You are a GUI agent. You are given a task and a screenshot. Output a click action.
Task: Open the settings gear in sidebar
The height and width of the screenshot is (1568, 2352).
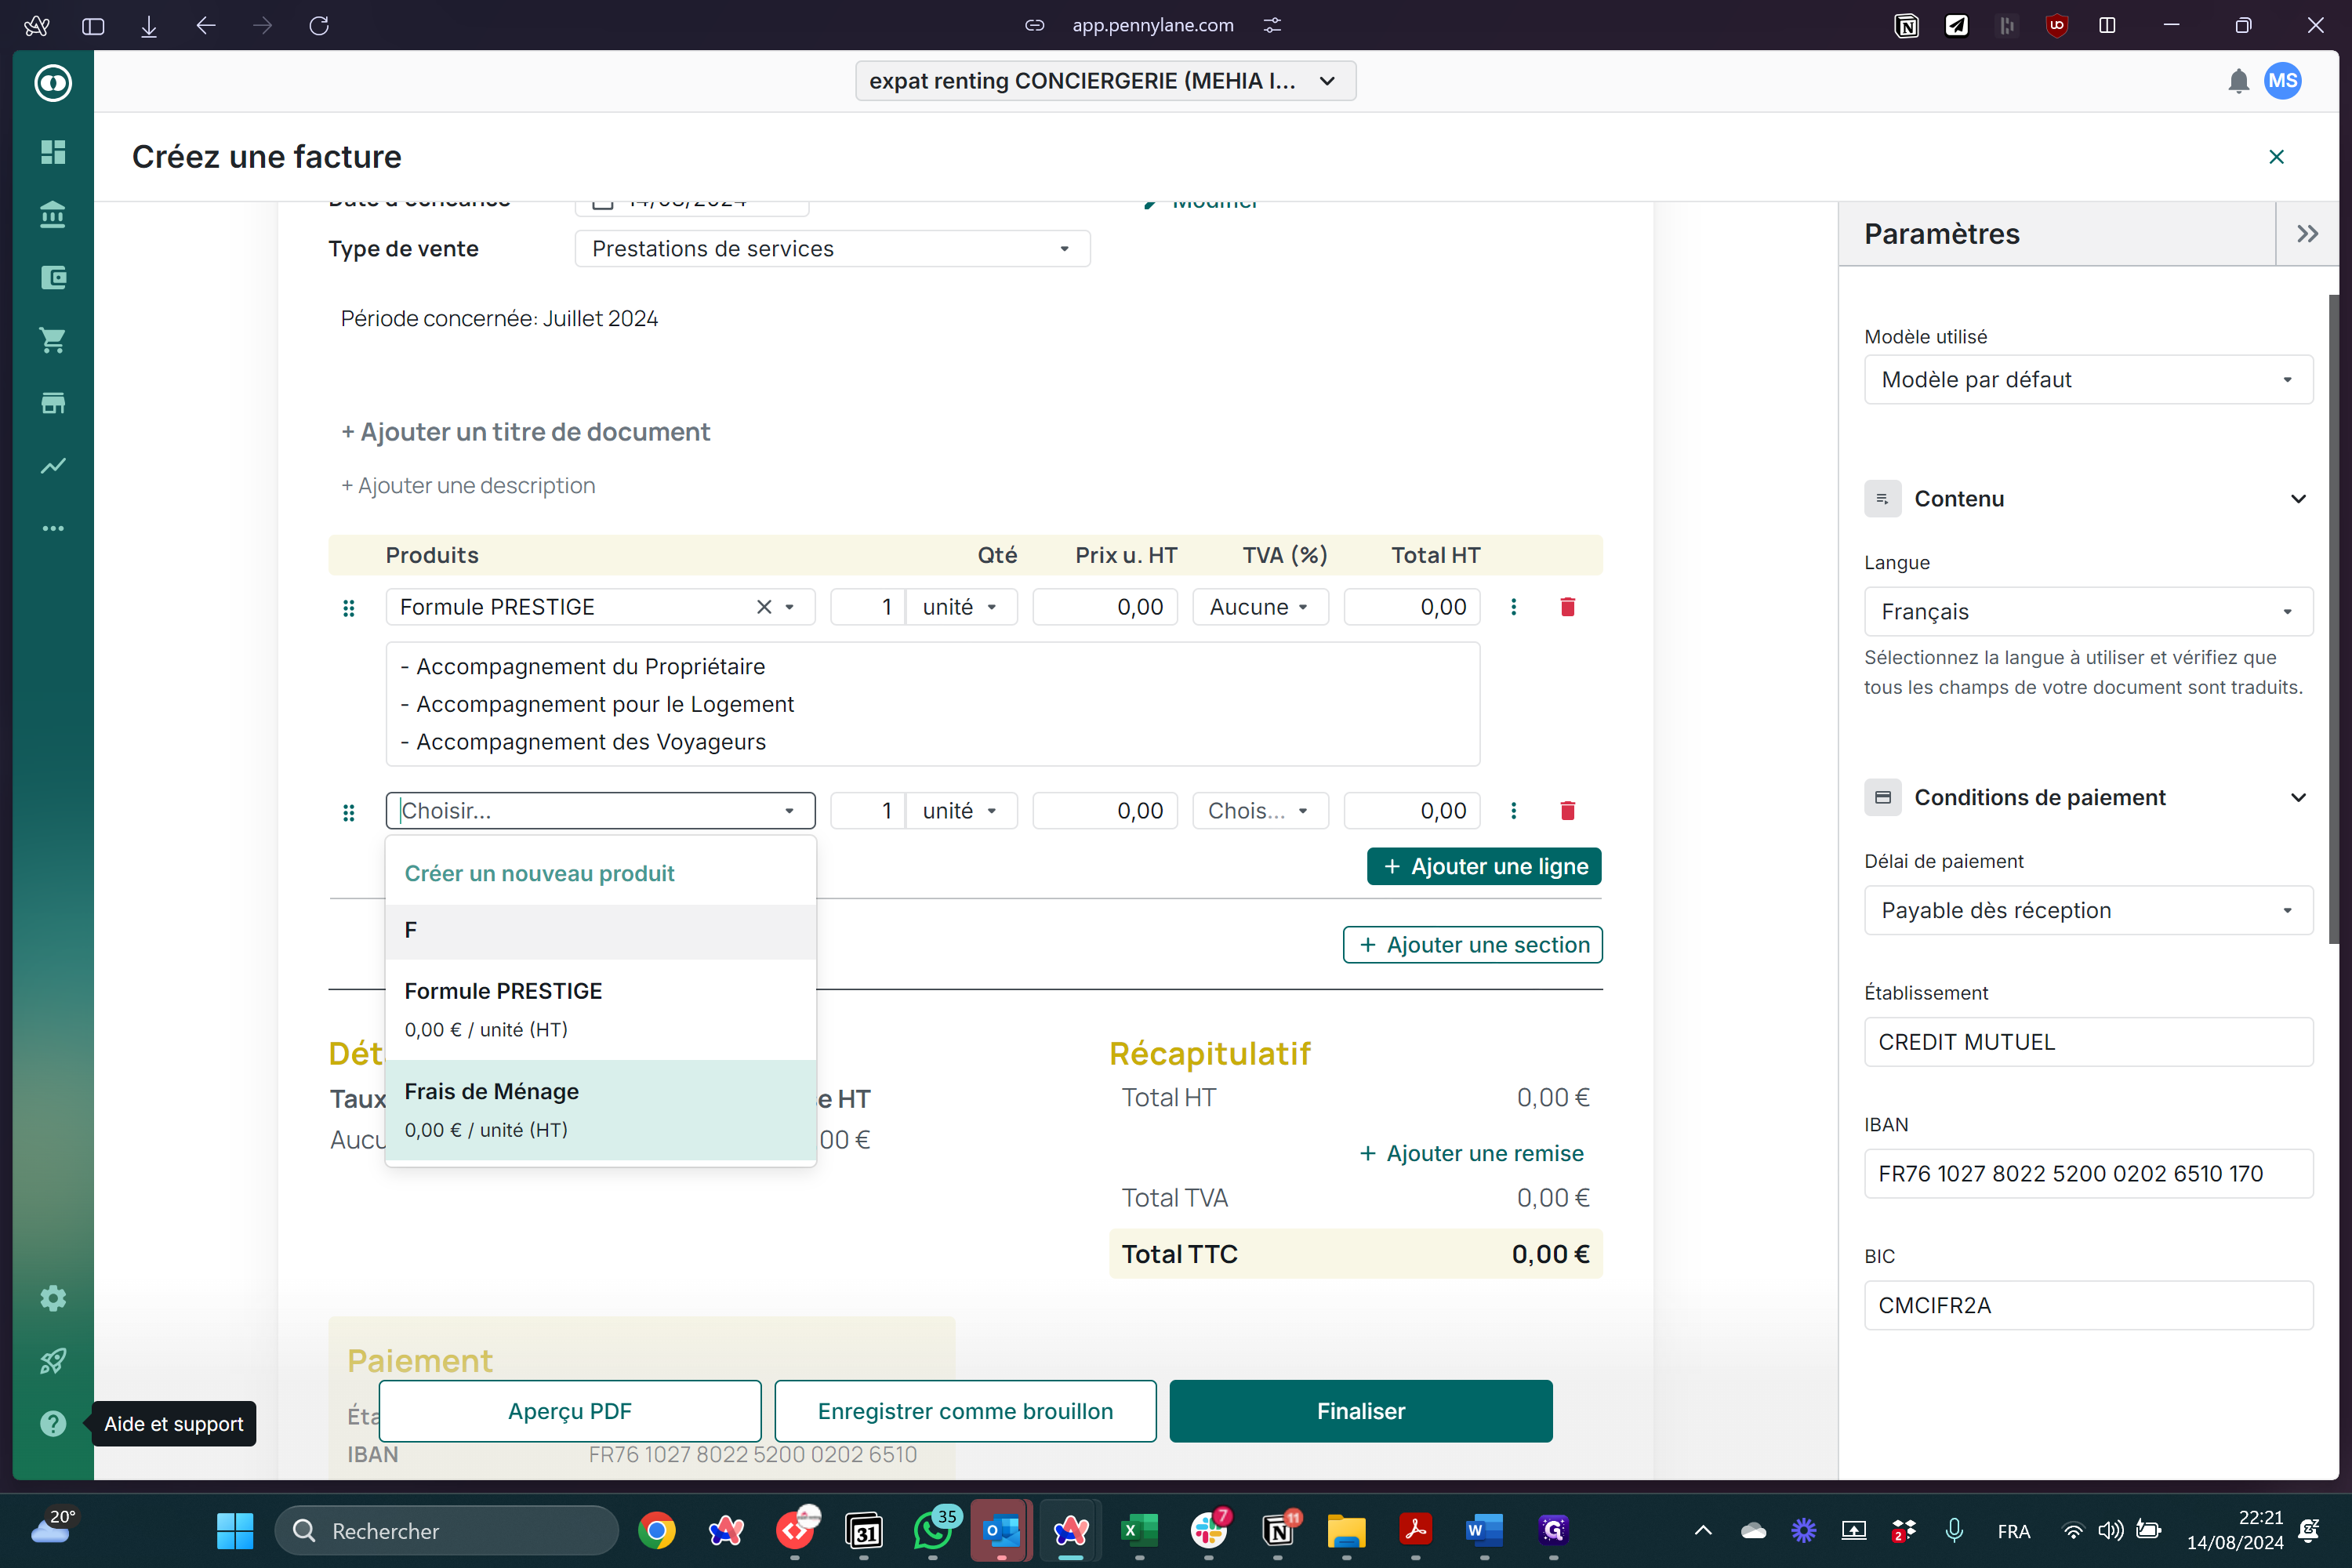click(53, 1298)
